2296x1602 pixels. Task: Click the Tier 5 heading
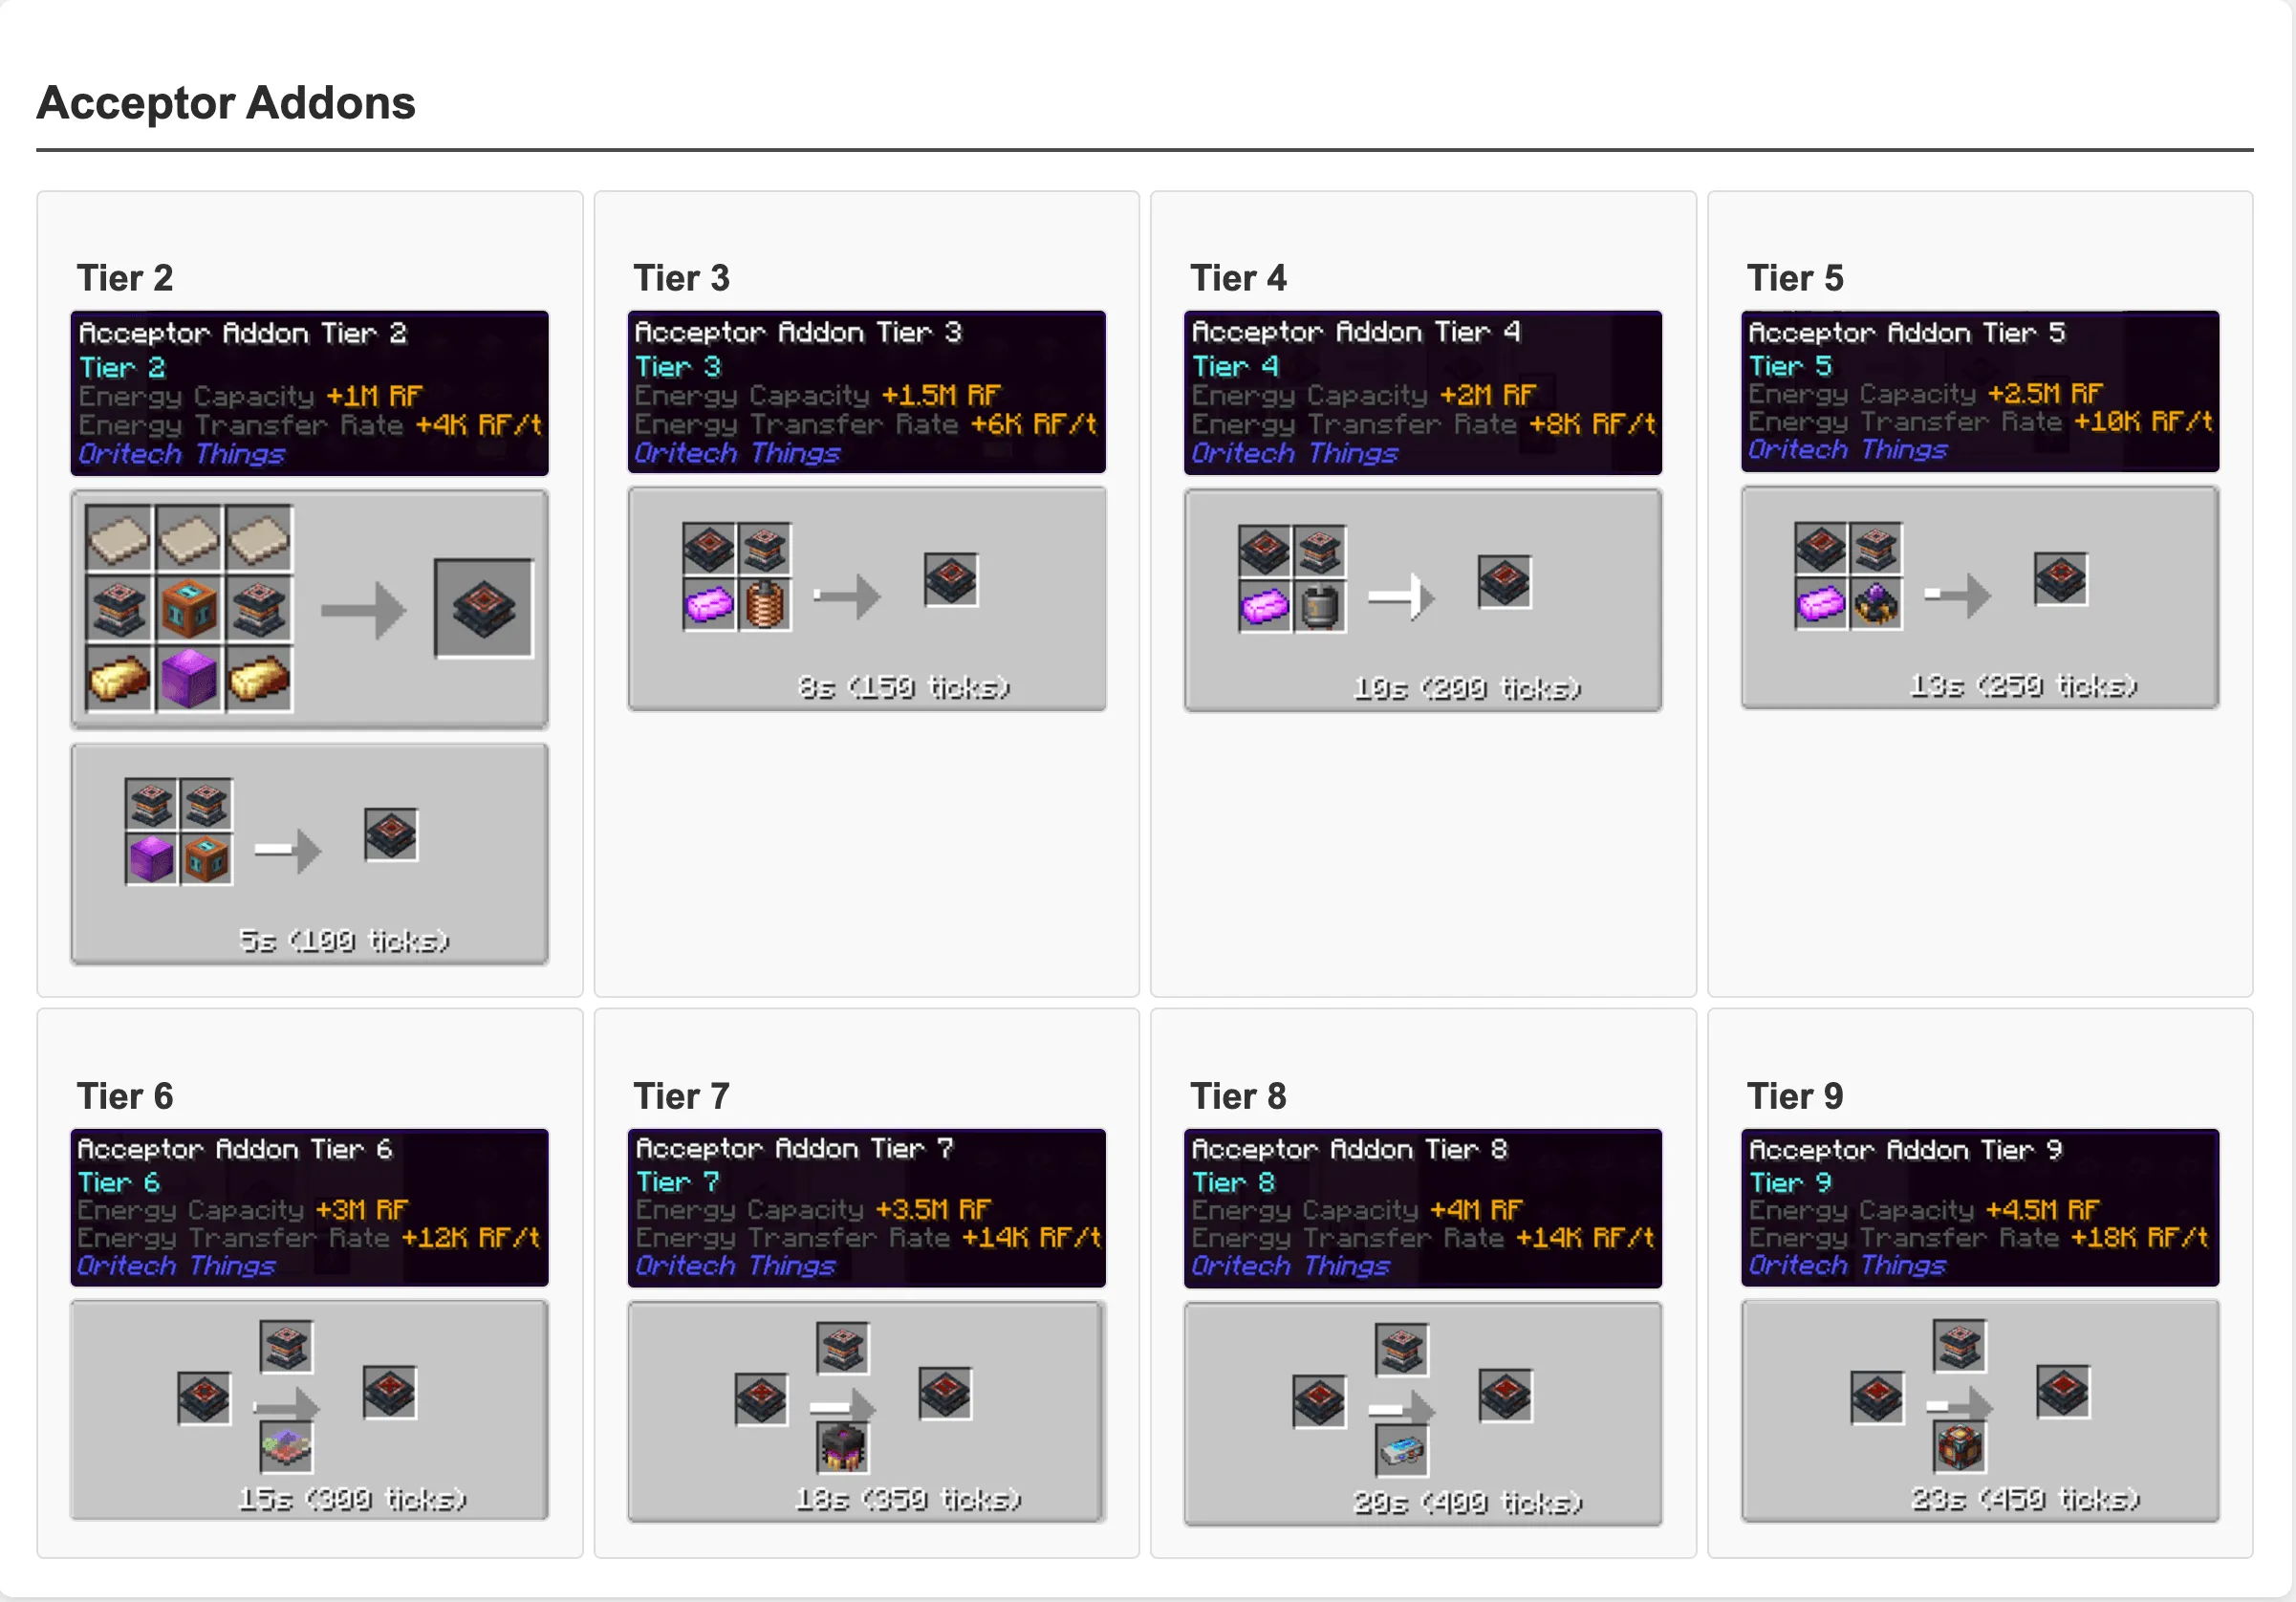click(1794, 278)
